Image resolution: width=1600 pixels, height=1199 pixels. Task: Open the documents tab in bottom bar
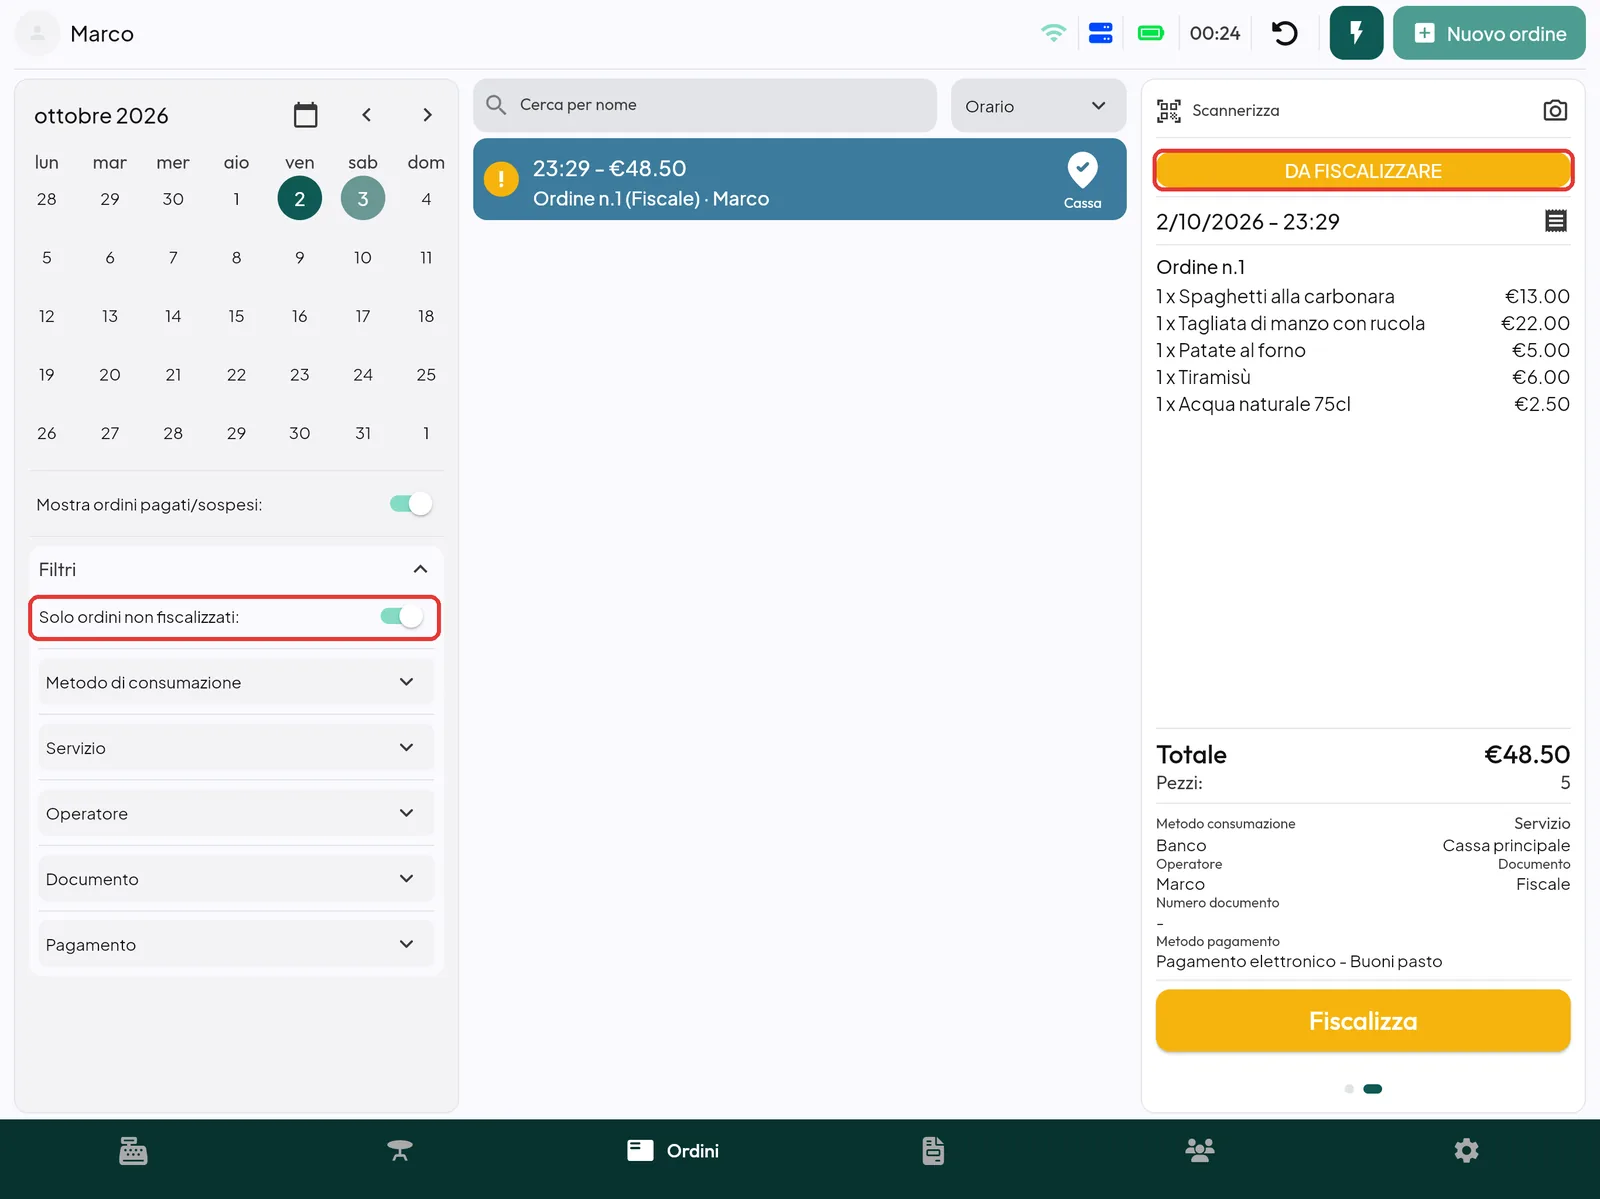933,1151
